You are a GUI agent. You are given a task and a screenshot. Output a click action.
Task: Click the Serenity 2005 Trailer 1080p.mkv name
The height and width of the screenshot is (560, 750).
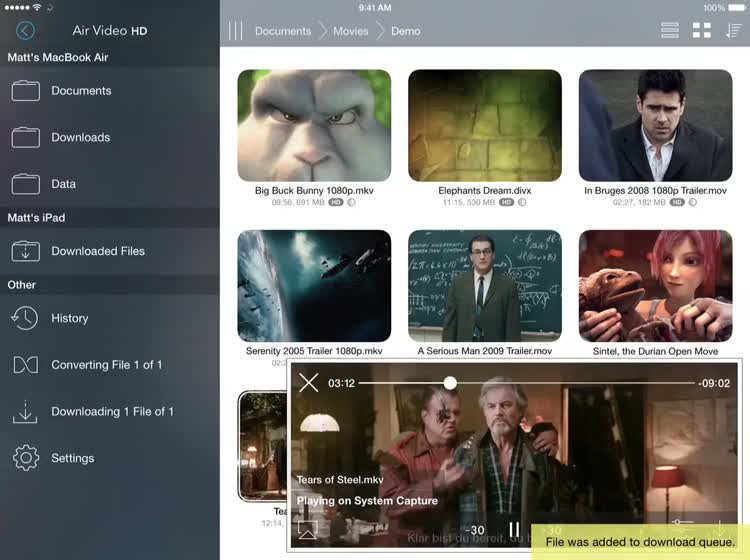[314, 351]
